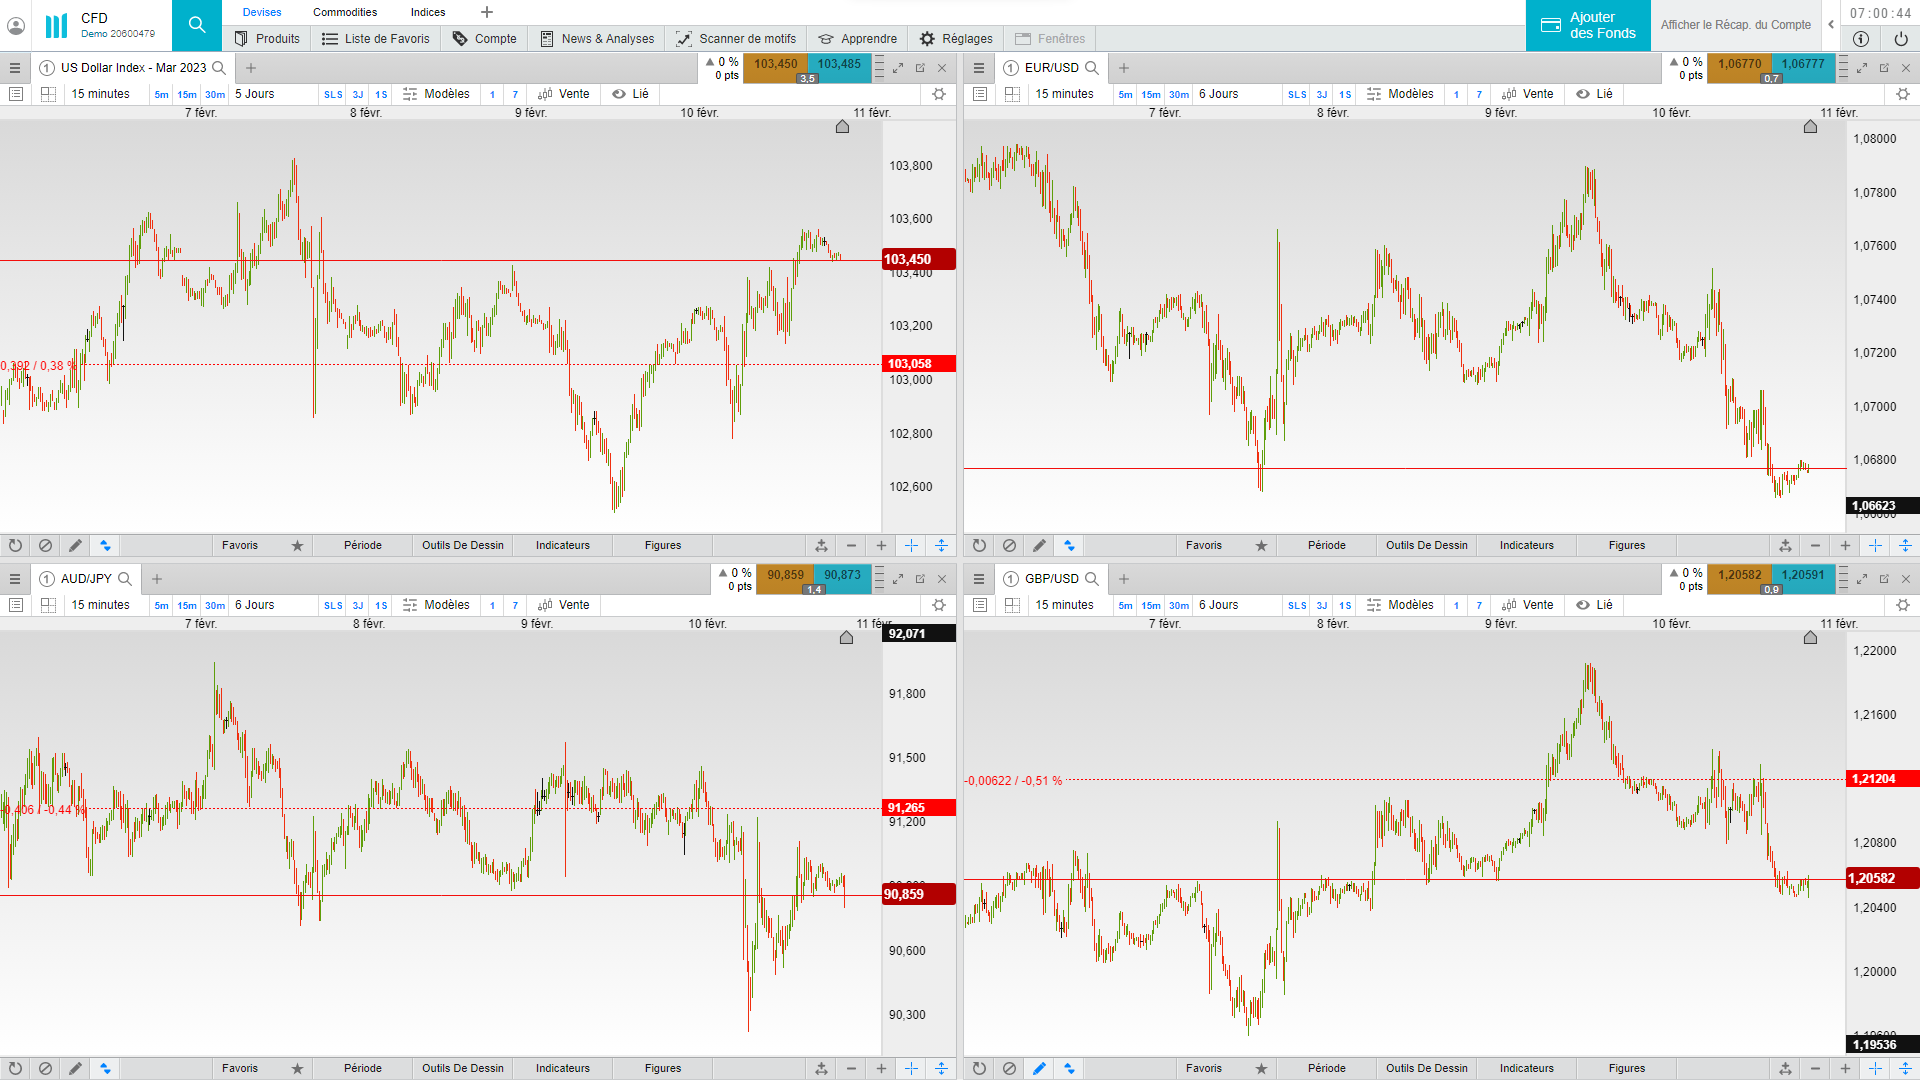Expand the Indicateurs menu under US Dollar Index chart
Screen dimensions: 1920x1080
(562, 545)
